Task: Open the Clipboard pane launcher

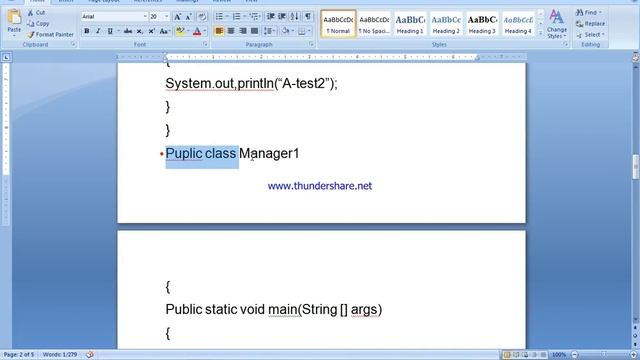Action: [x=73, y=44]
